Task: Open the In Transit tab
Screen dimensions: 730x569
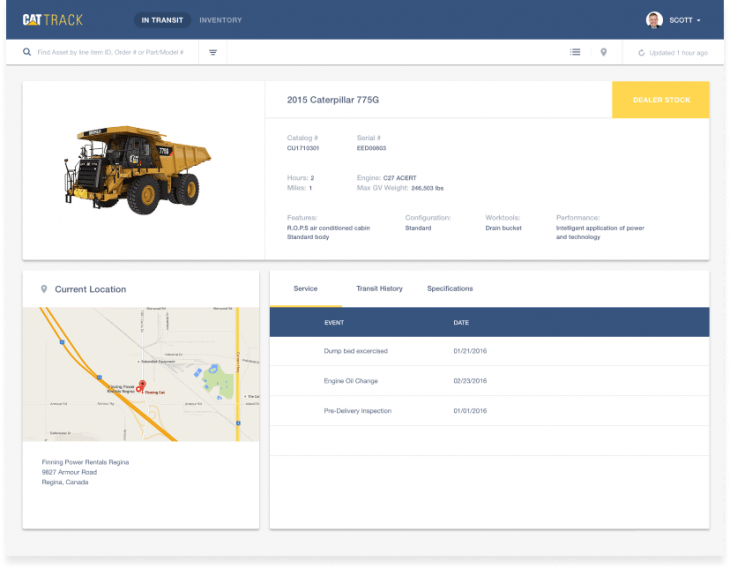Action: coord(162,20)
